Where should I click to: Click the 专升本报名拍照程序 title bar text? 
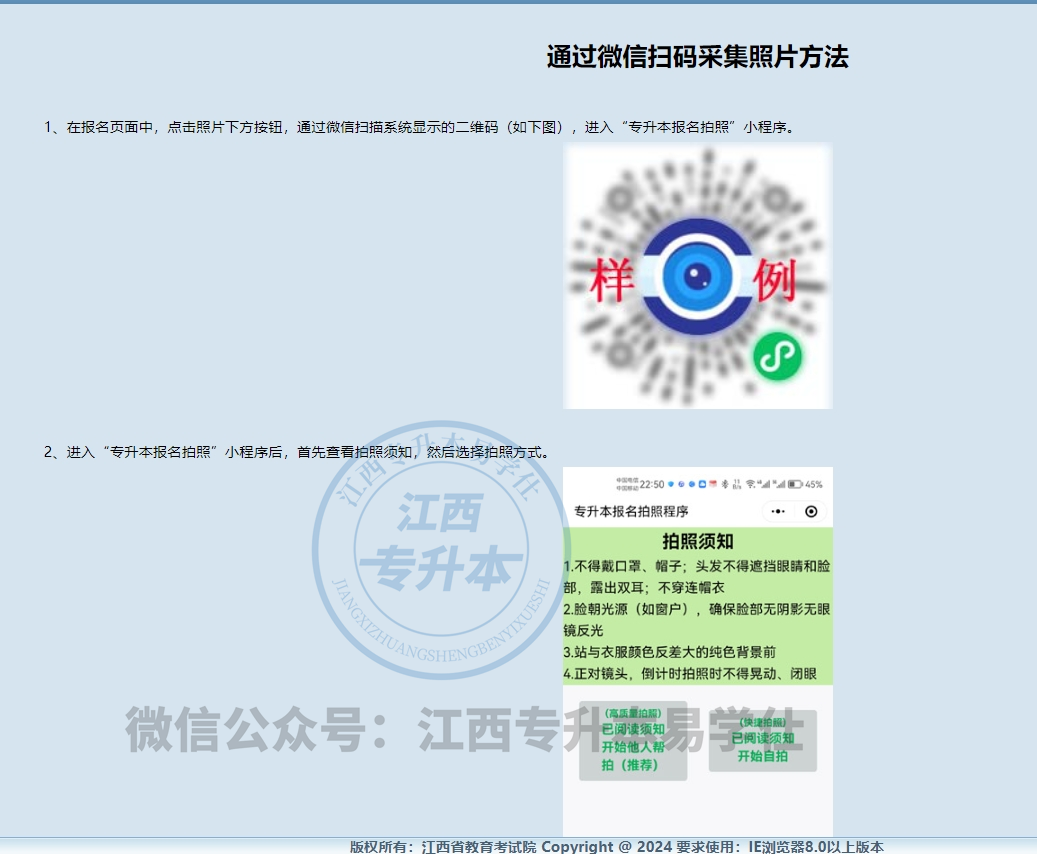(x=631, y=511)
